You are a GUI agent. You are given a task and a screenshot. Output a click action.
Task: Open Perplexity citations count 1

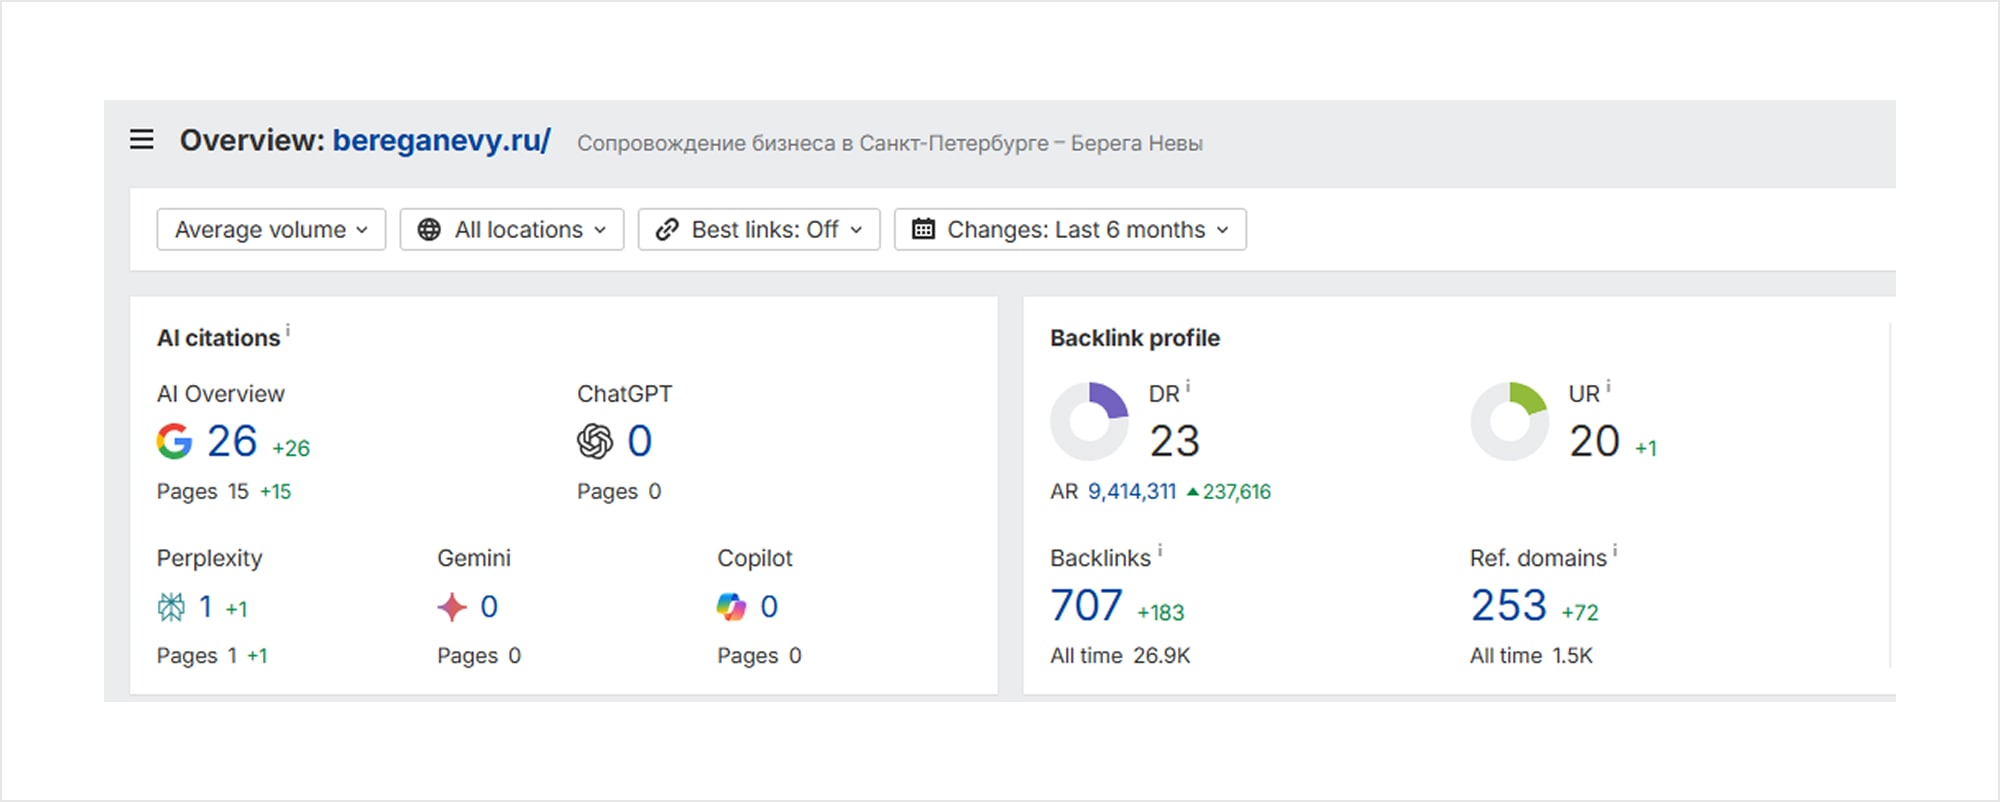(205, 607)
